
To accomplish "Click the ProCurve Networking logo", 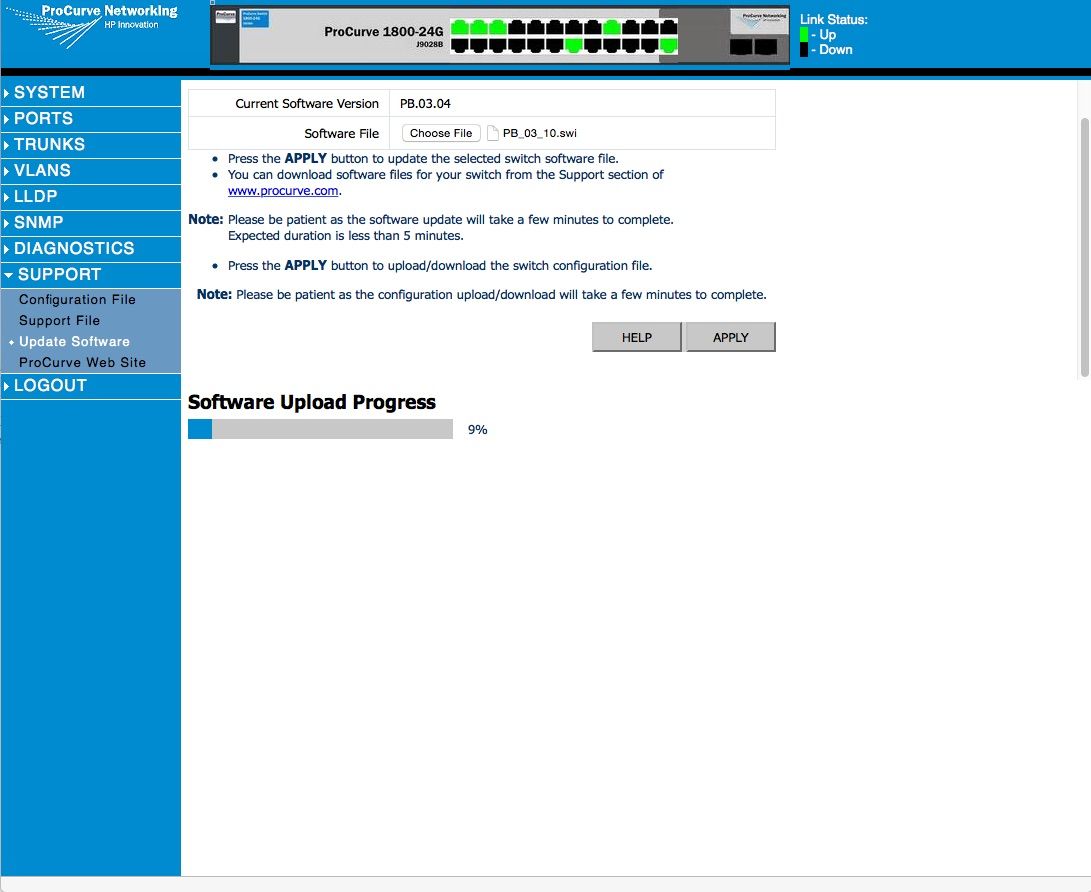I will tap(94, 26).
